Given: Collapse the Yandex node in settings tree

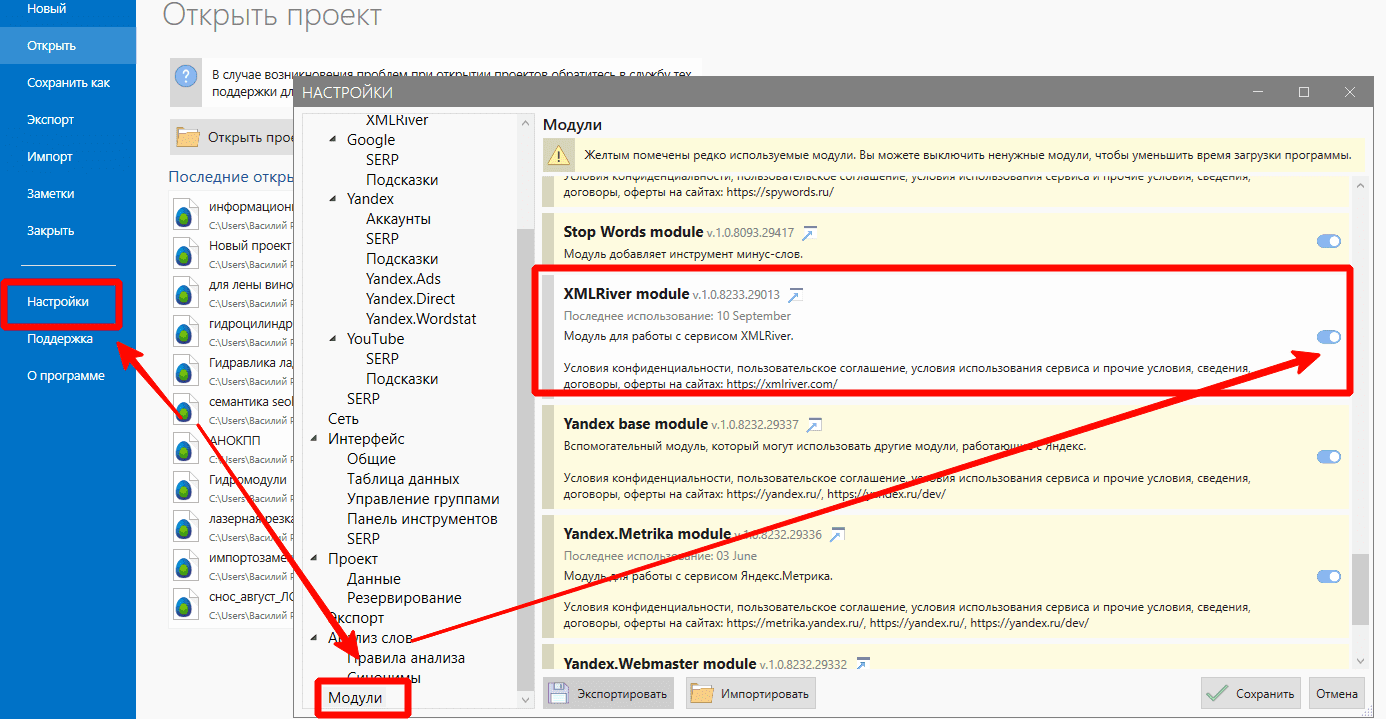Looking at the screenshot, I should [333, 199].
